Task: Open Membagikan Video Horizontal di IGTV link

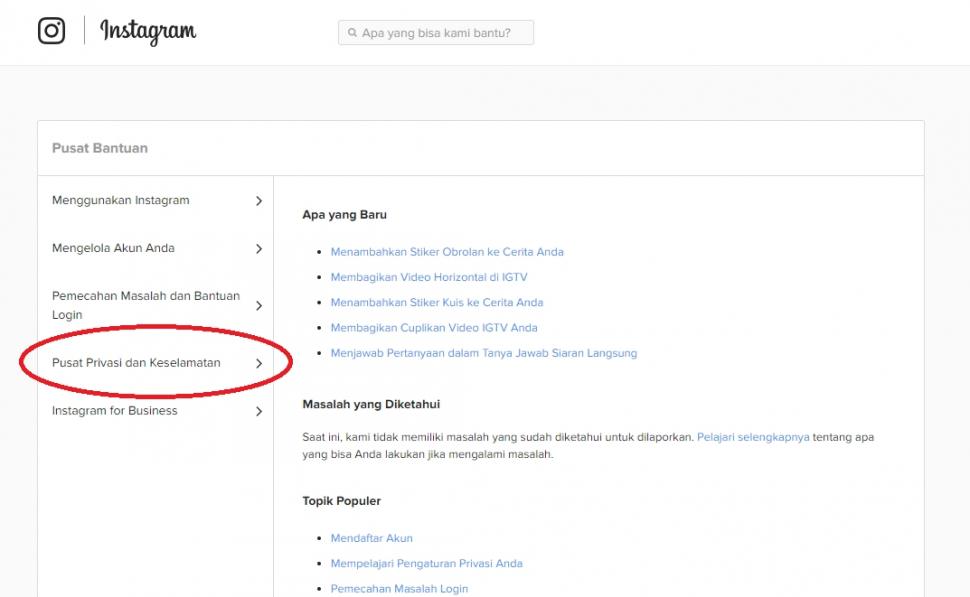Action: coord(429,277)
